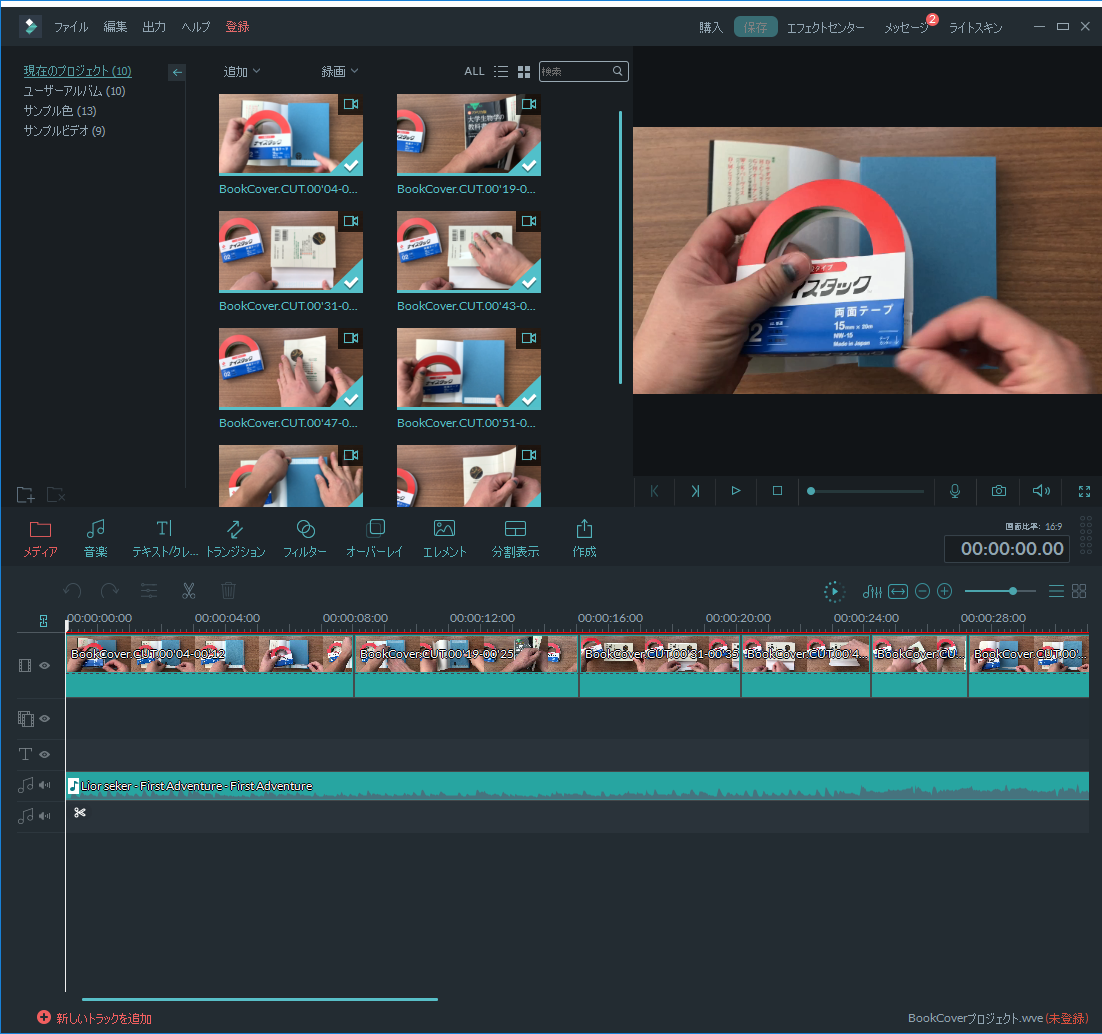Open the ファイル (File) menu

71,27
